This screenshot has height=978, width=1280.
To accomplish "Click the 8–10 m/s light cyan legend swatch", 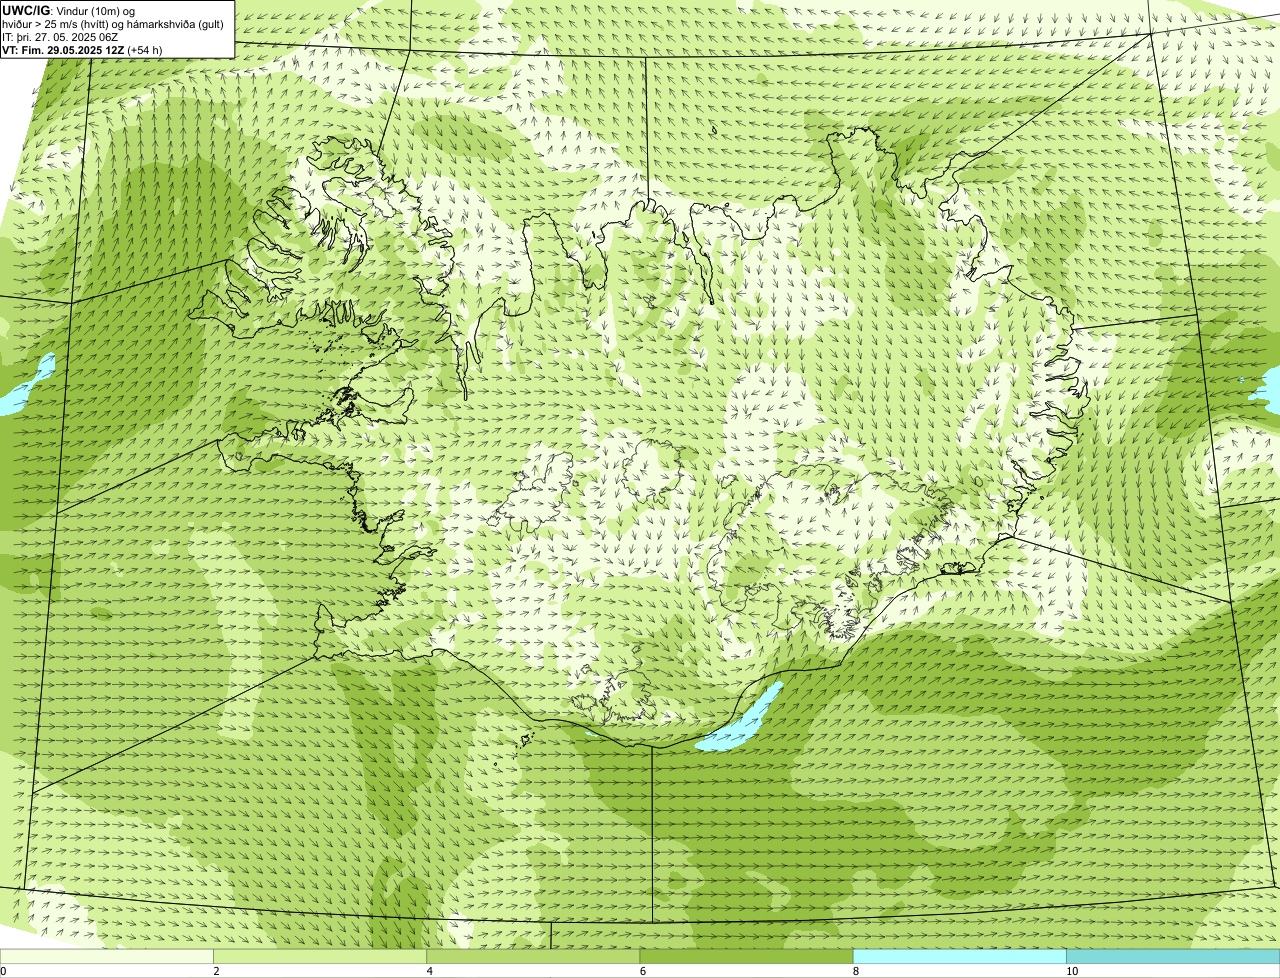I will click(959, 957).
